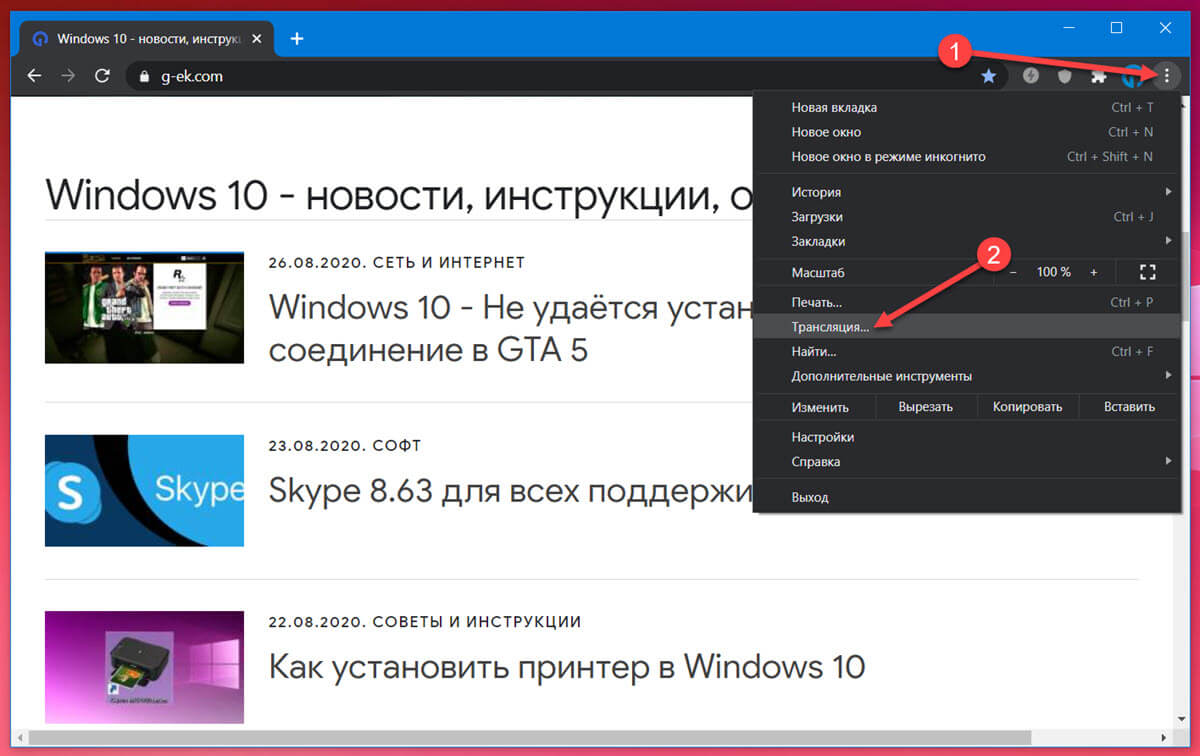Click the 'СОВЕТЫ И ИНСТРУКЦИИ' category label
Screen dimensions: 1200x756
click(477, 622)
